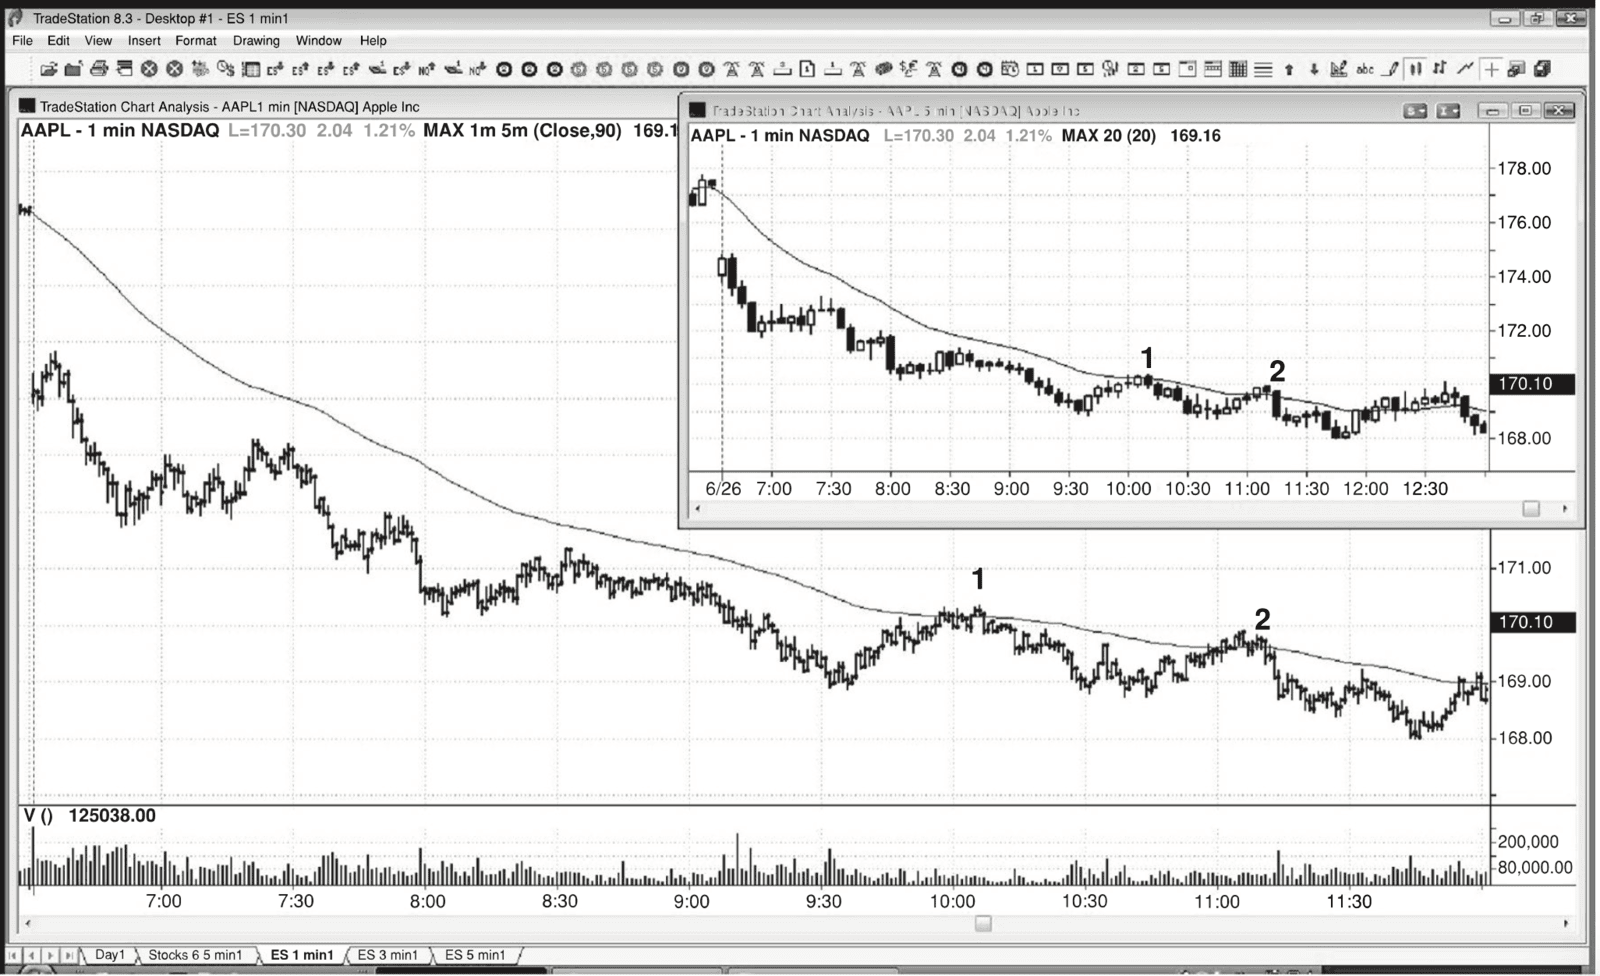1600x976 pixels.
Task: Select the up arrow drawing tool
Action: tap(1289, 69)
